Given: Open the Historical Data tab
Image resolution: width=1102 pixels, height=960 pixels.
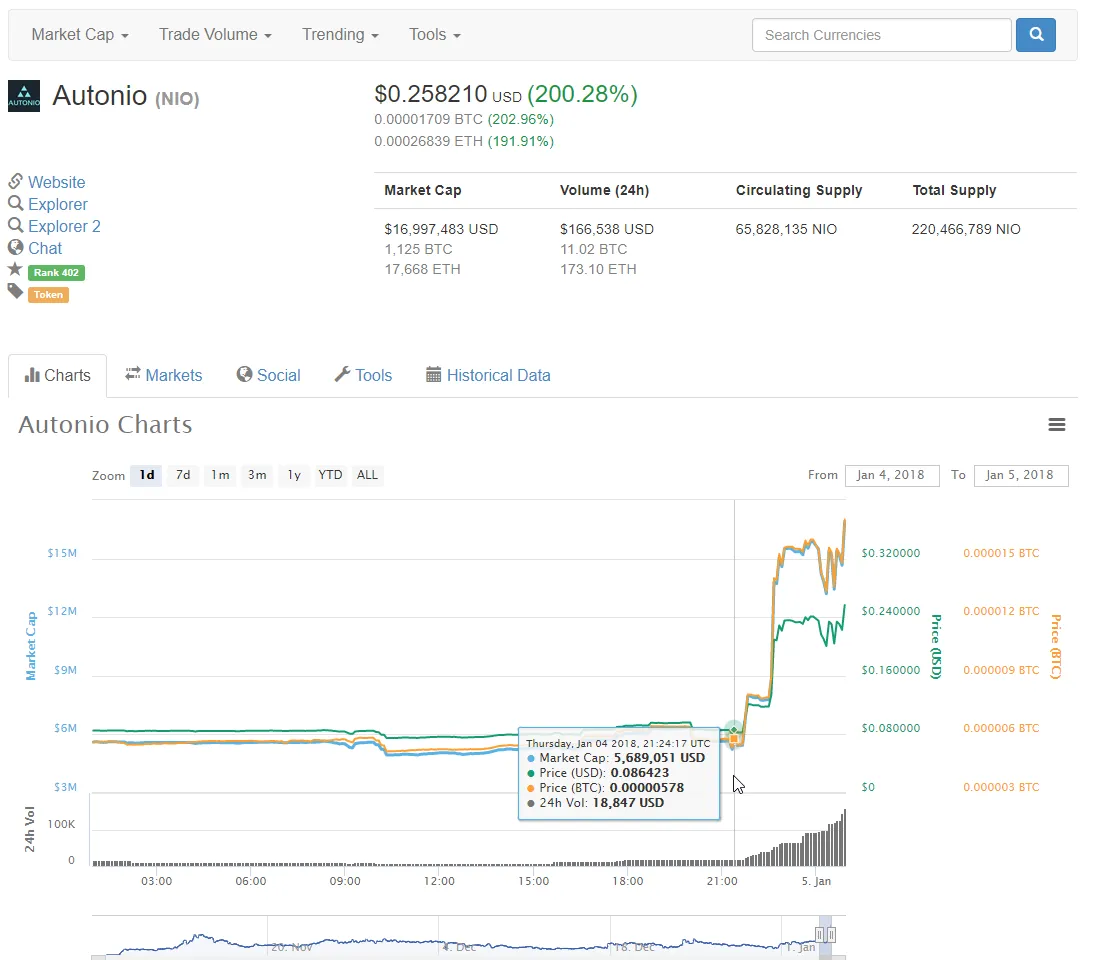Looking at the screenshot, I should click(488, 375).
